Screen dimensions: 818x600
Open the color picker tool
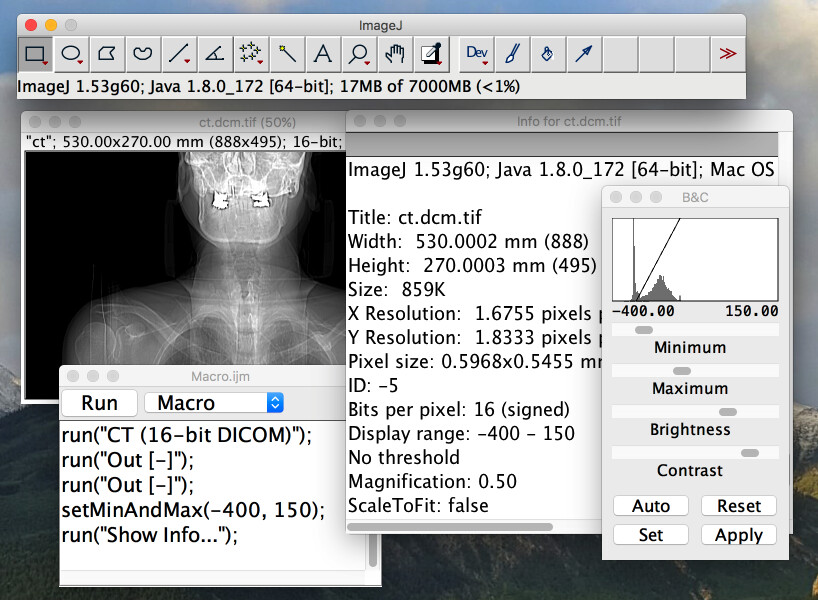click(431, 54)
